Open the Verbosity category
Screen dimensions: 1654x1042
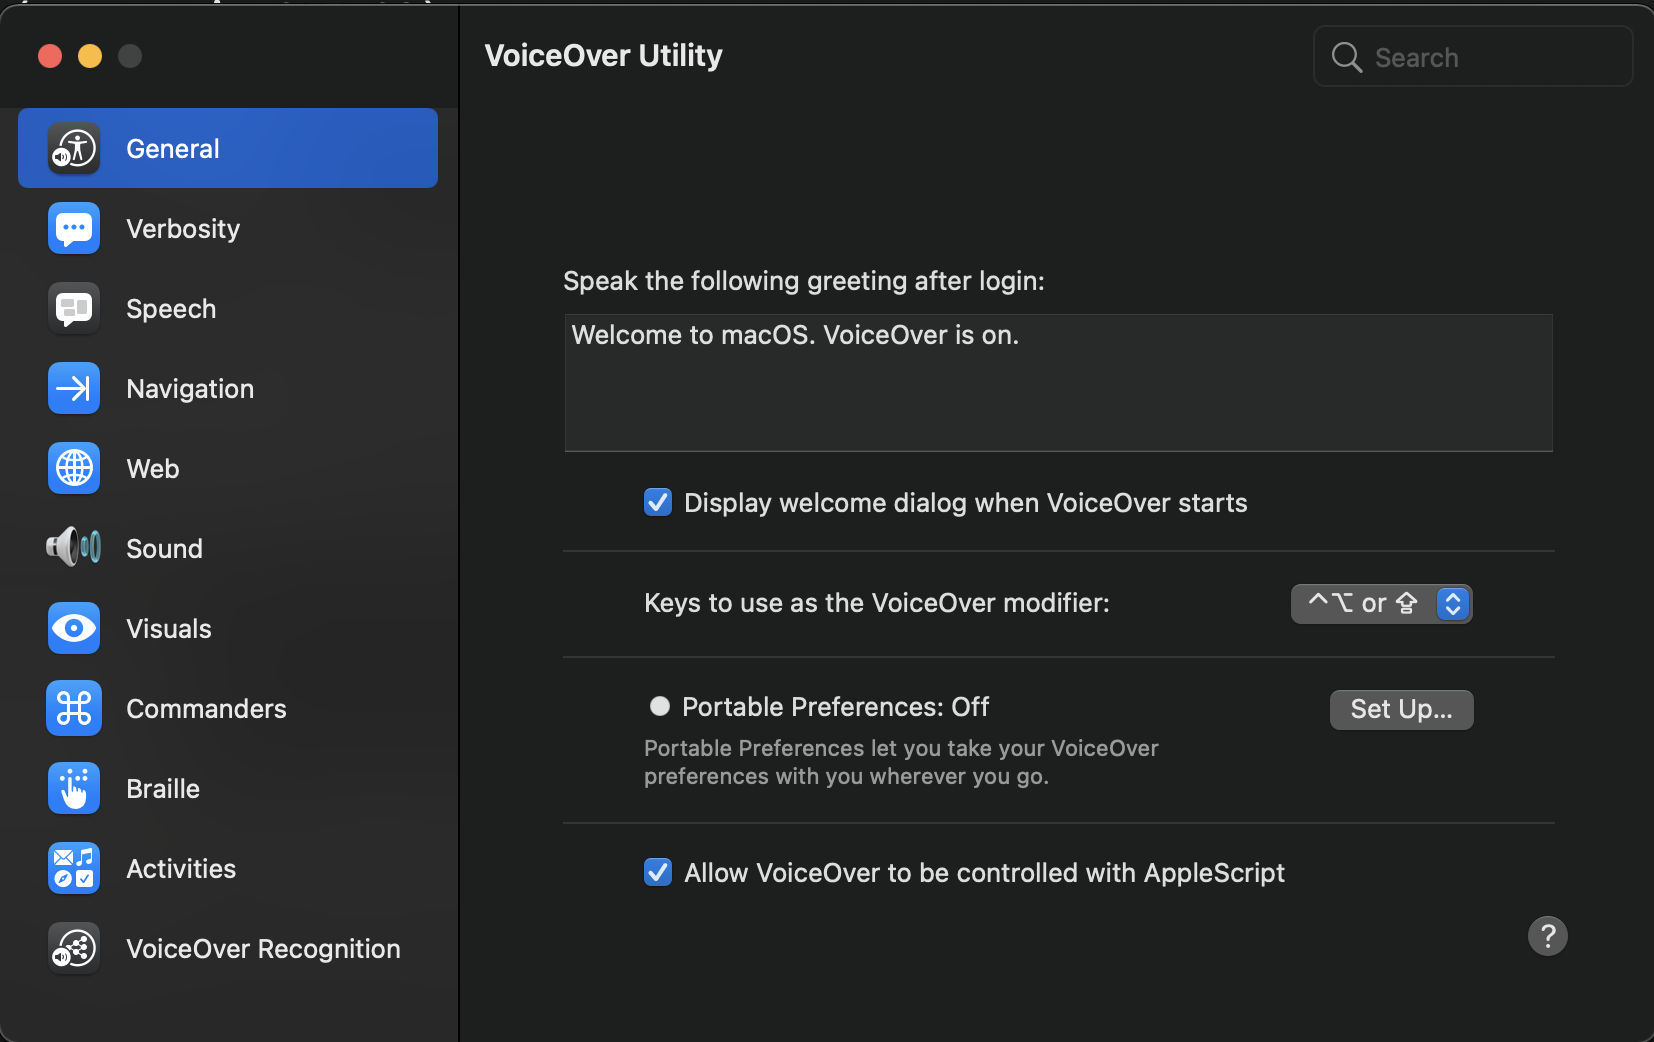point(183,229)
